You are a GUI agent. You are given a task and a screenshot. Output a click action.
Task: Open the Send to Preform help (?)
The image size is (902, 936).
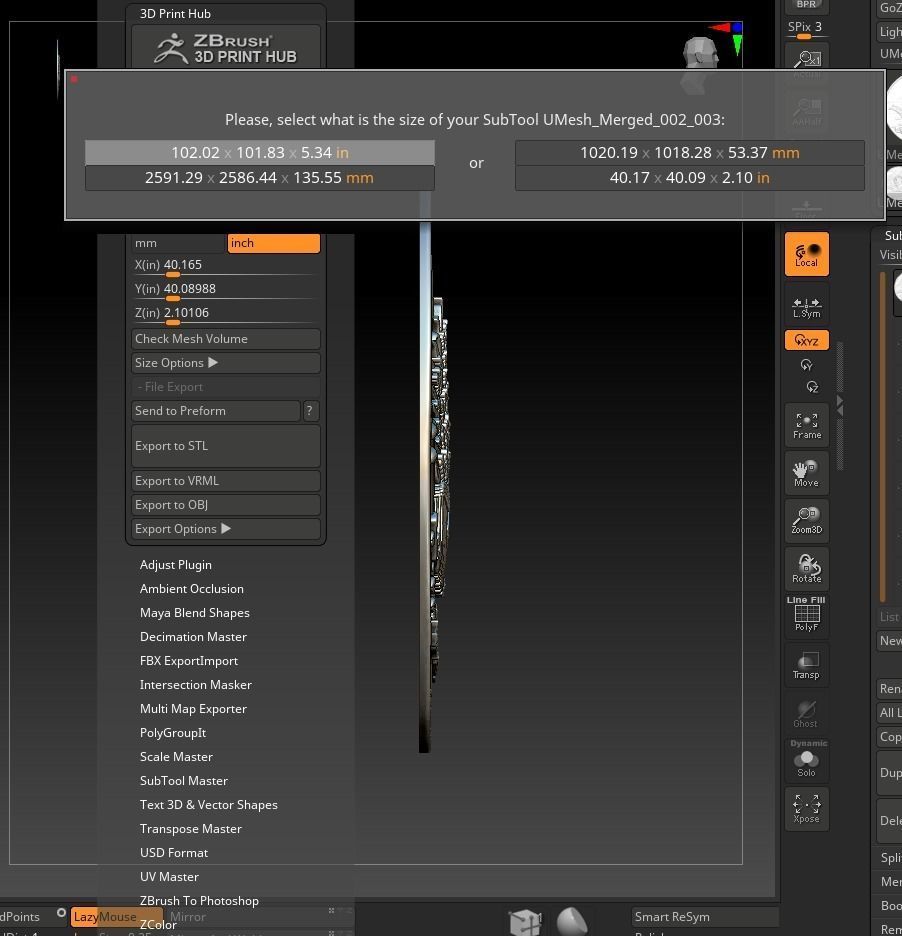tap(310, 411)
